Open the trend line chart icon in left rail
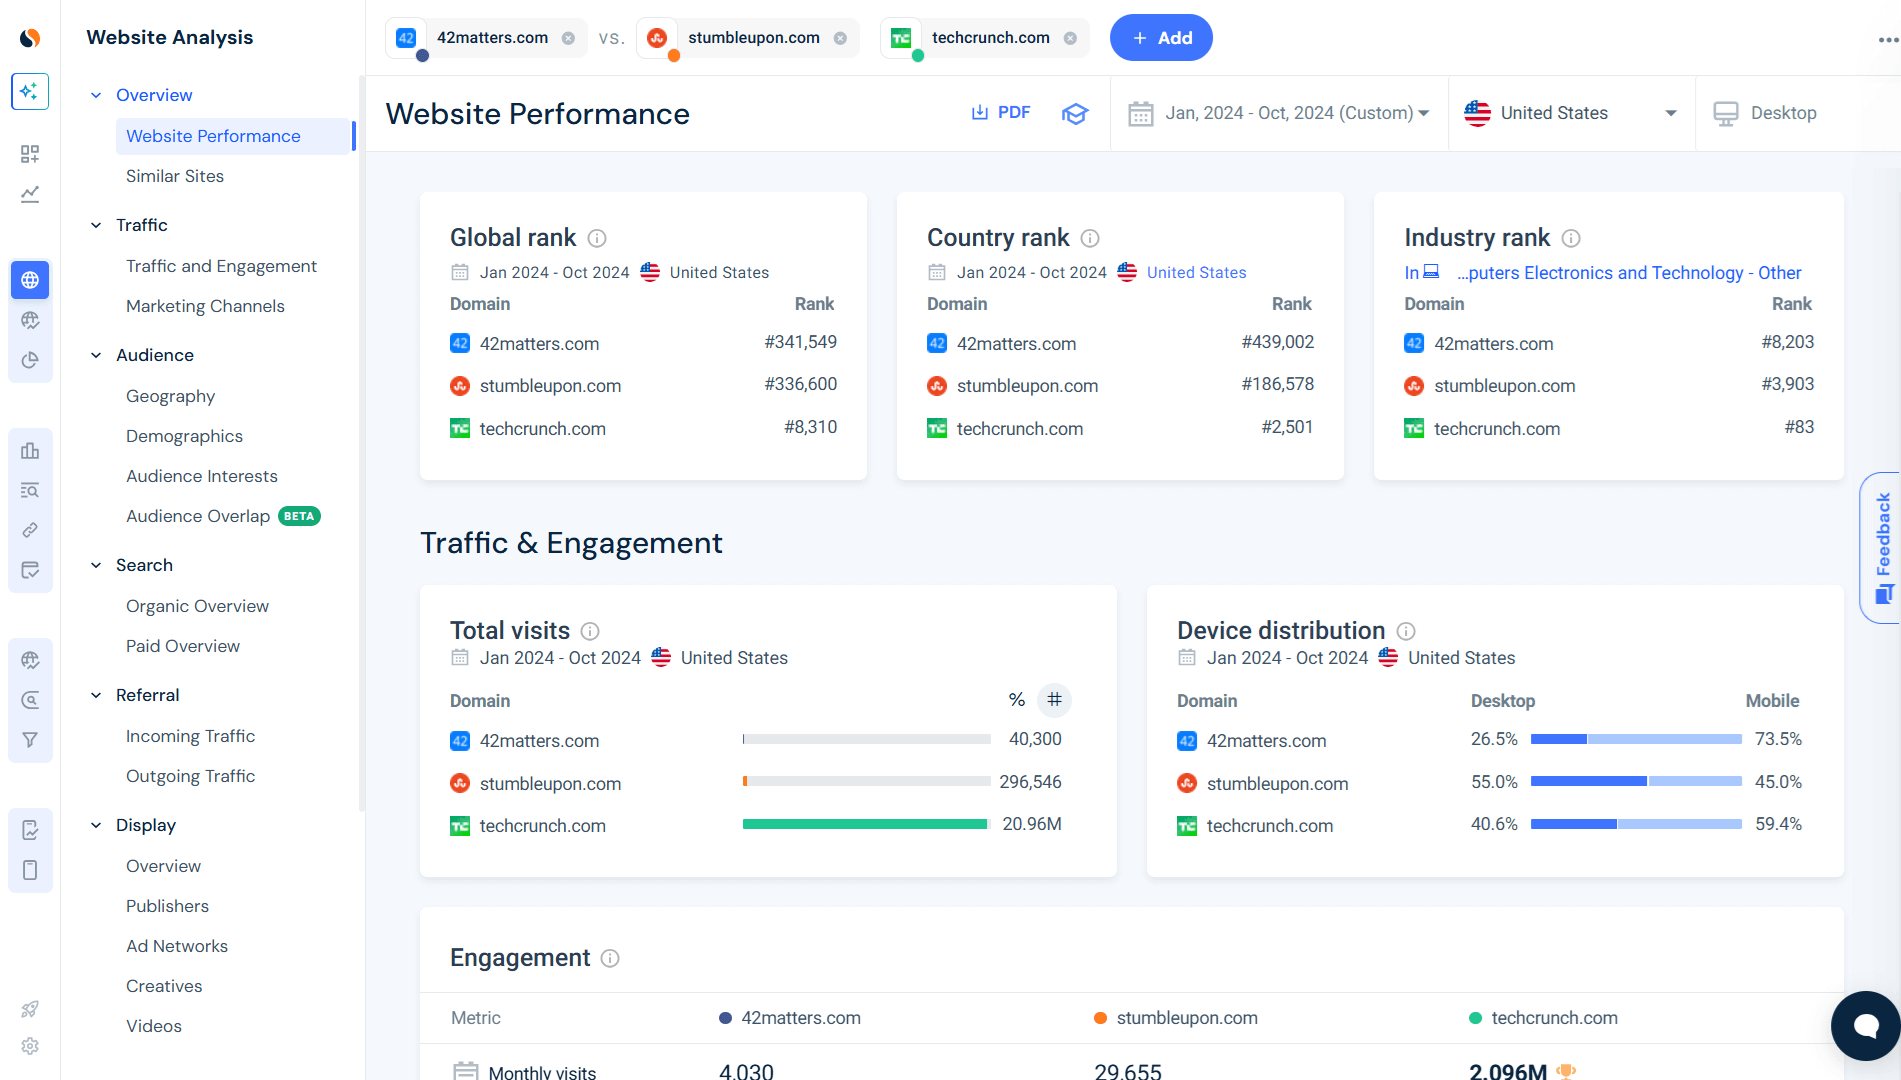The image size is (1901, 1080). point(30,194)
